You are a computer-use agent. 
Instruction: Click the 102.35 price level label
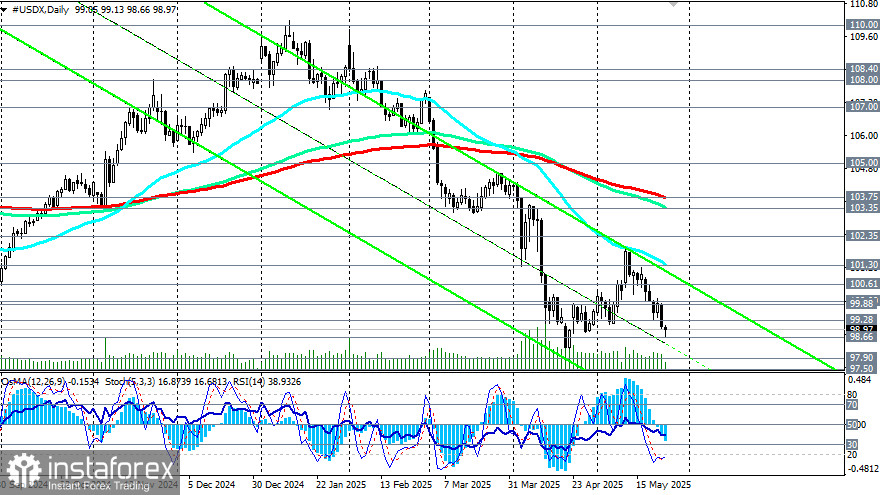point(863,236)
